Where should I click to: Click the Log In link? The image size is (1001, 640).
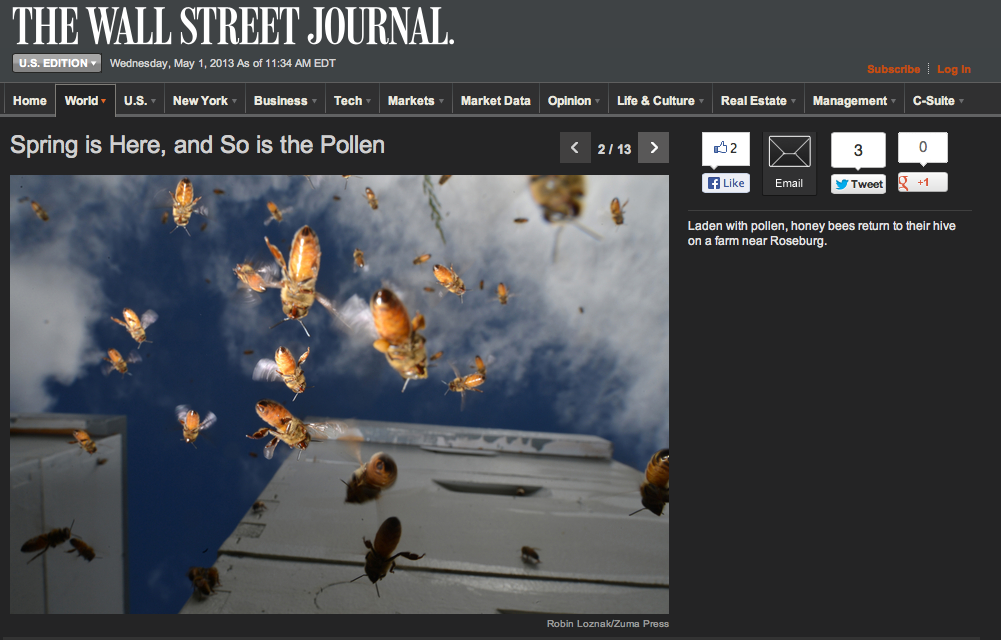pyautogui.click(x=953, y=69)
